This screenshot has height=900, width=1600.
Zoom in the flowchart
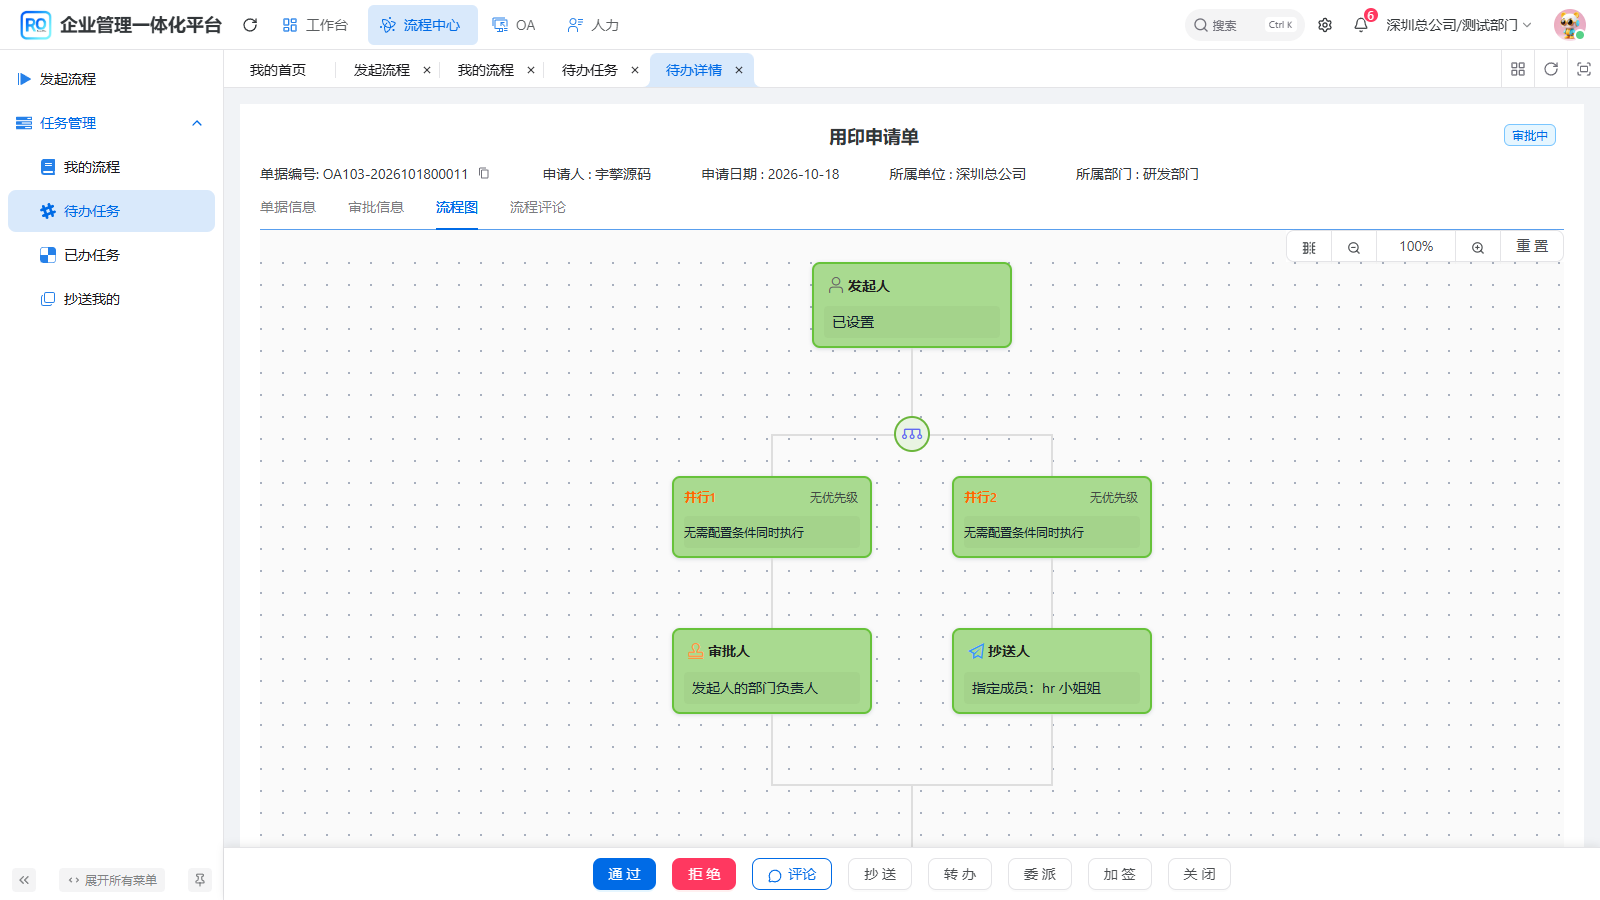click(1478, 247)
